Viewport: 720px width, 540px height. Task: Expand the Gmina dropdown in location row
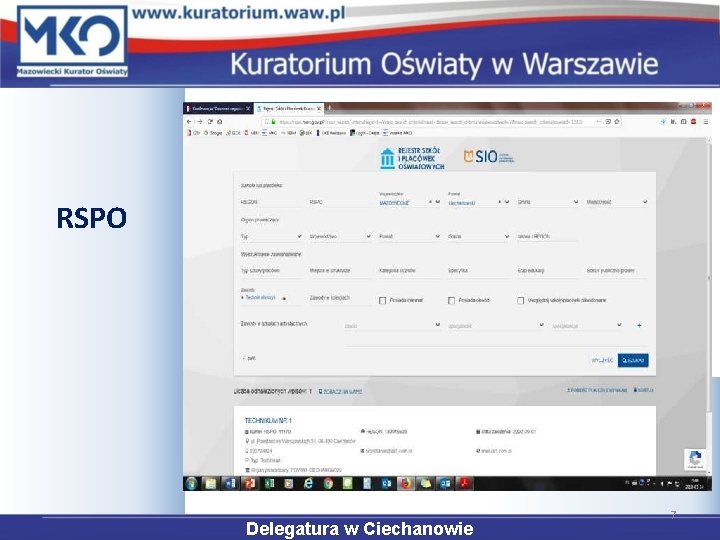(547, 202)
